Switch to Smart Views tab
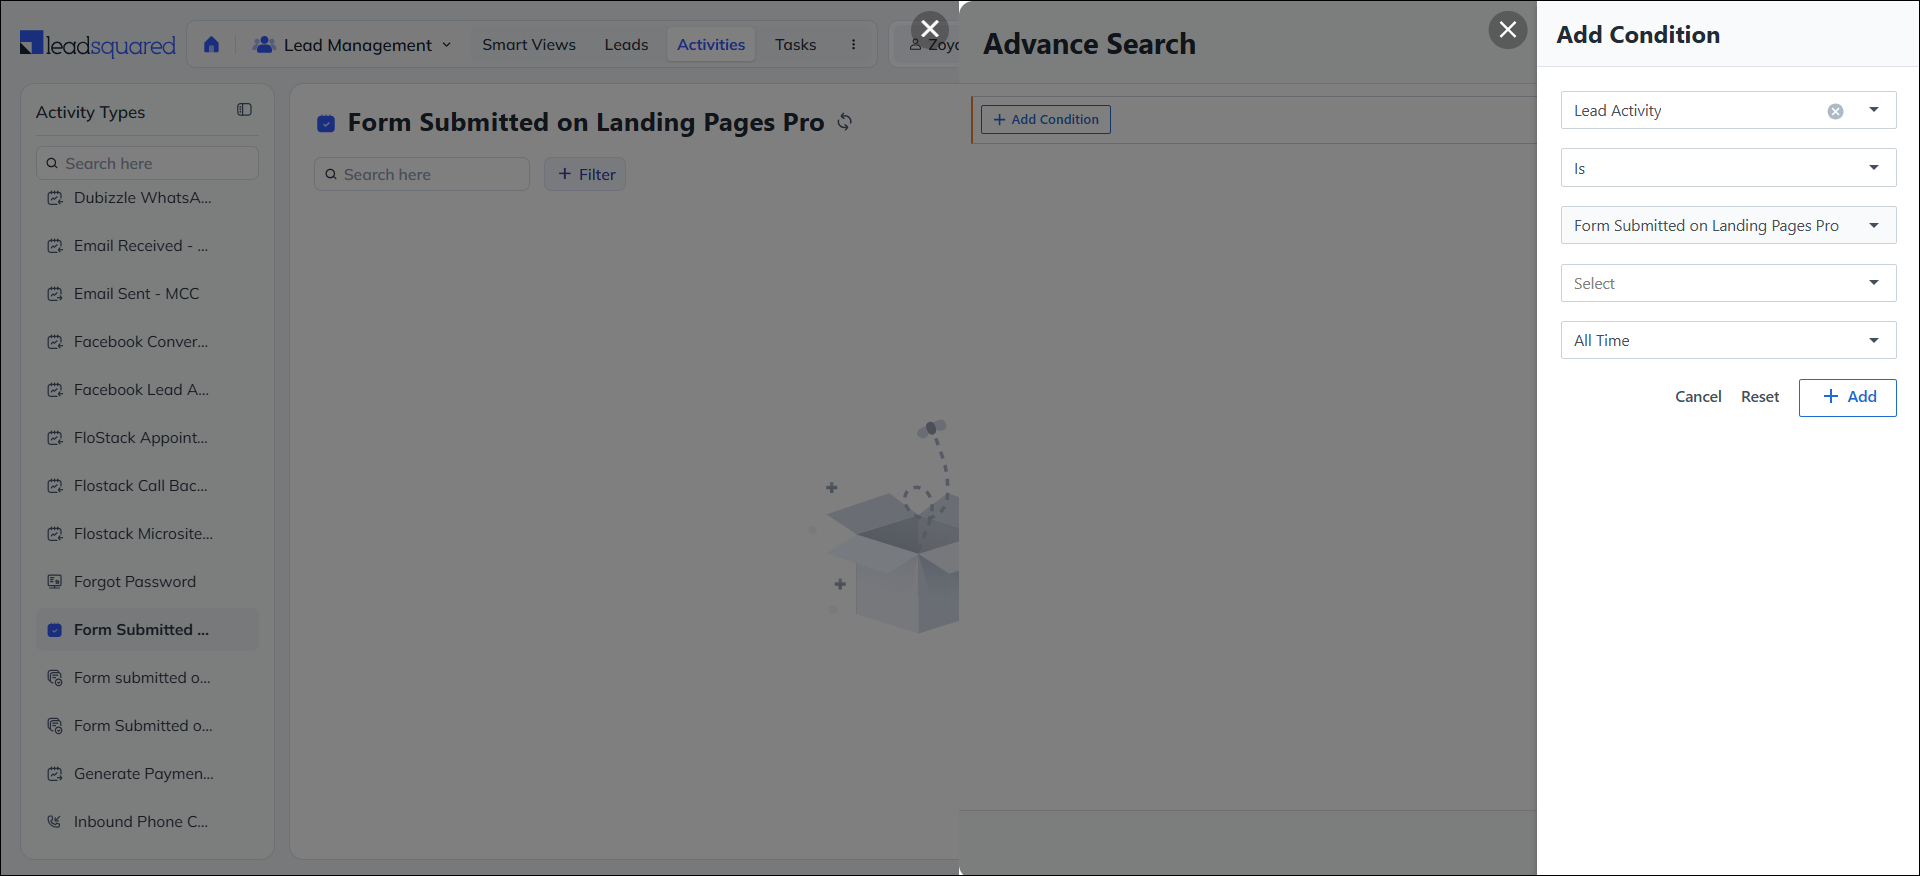 coord(529,45)
